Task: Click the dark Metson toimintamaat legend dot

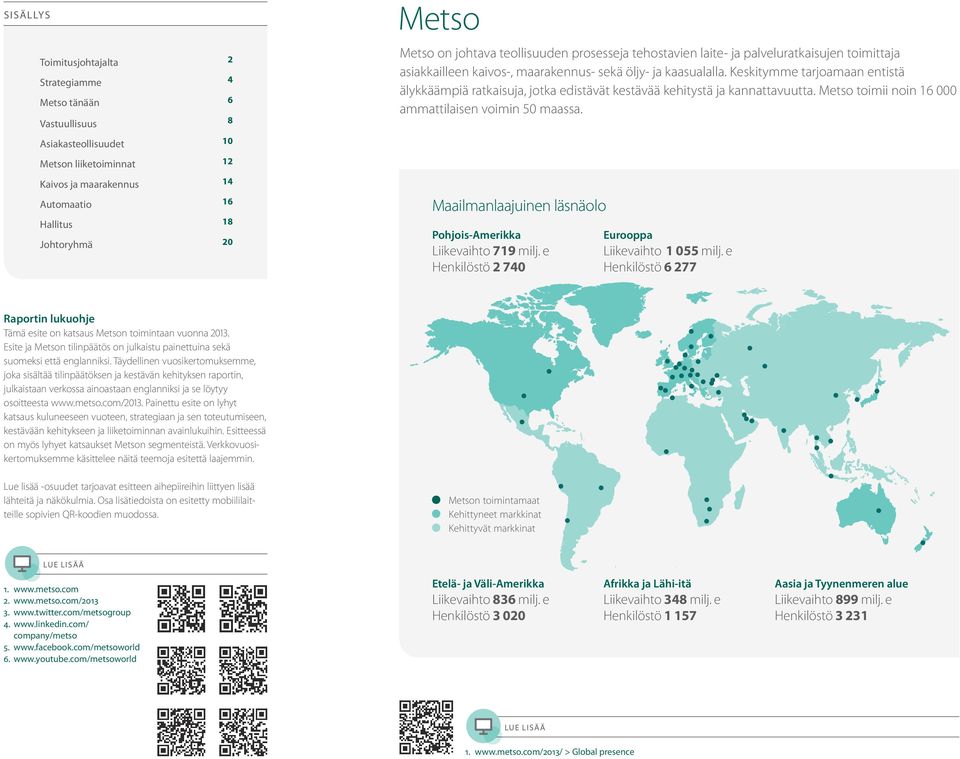Action: [436, 500]
